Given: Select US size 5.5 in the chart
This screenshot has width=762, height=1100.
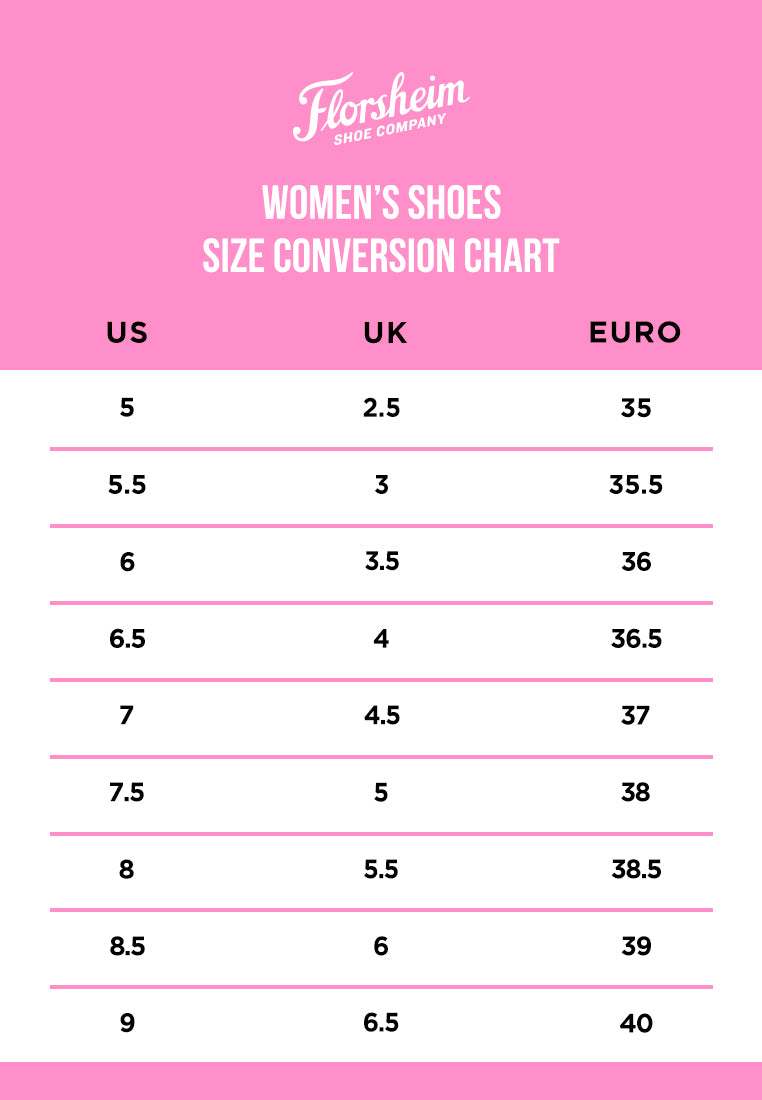Looking at the screenshot, I should click(x=127, y=485).
